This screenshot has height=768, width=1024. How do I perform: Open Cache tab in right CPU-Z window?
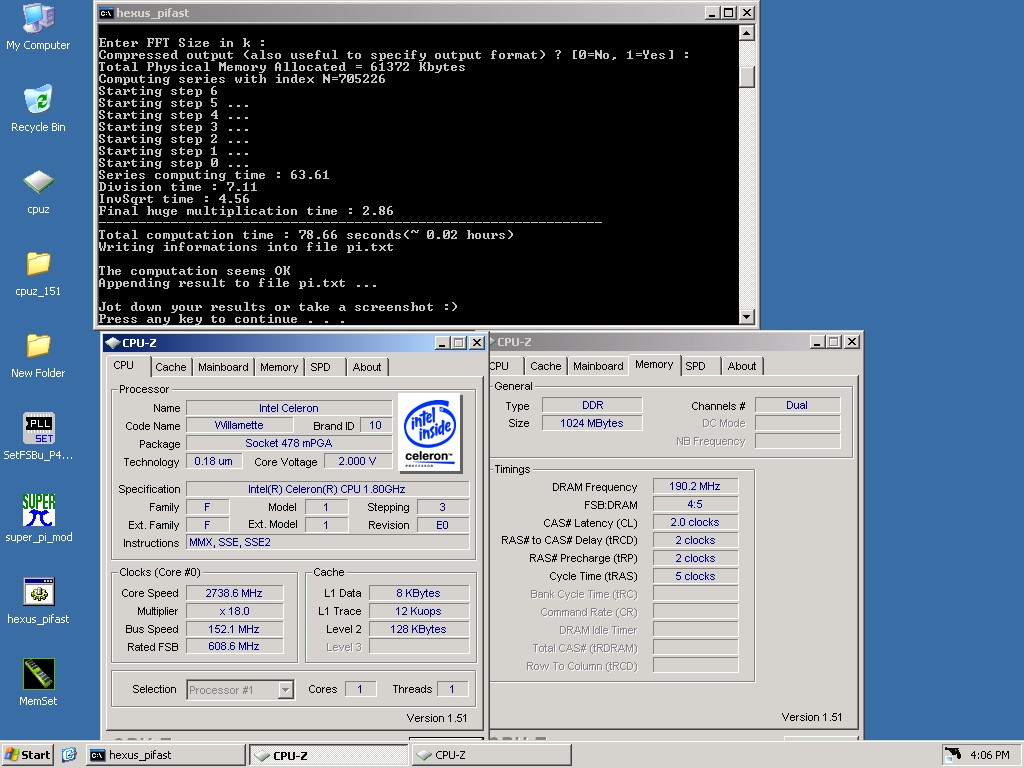point(545,366)
